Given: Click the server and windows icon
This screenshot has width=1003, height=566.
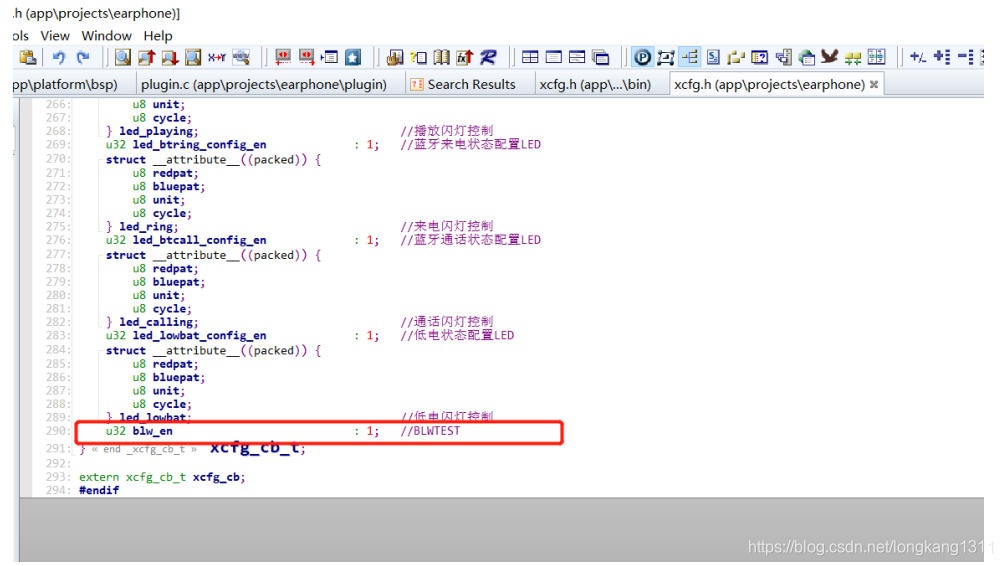Looking at the screenshot, I should click(x=783, y=58).
